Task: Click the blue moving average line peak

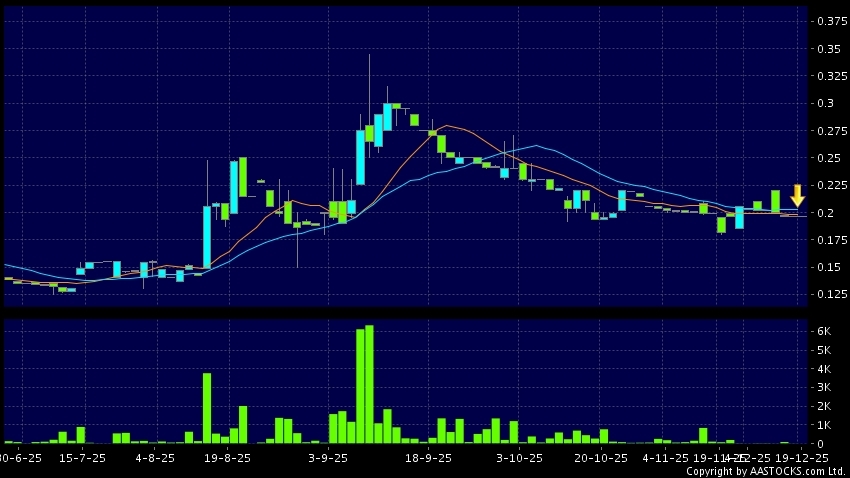Action: pyautogui.click(x=536, y=146)
